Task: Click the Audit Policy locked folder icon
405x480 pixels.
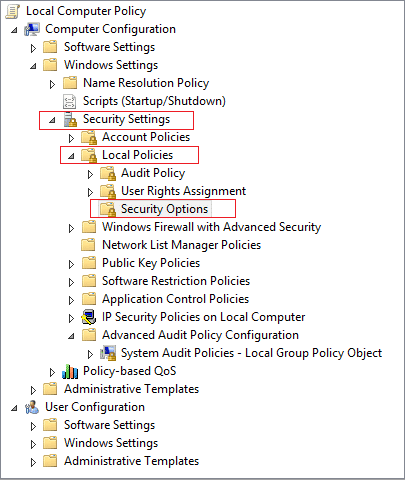Action: (108, 173)
